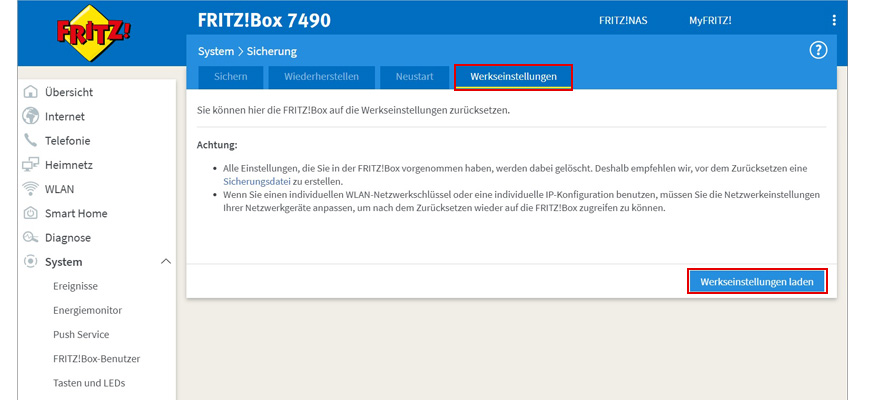
Task: Open MyFRITZ! from the header
Action: tap(710, 20)
